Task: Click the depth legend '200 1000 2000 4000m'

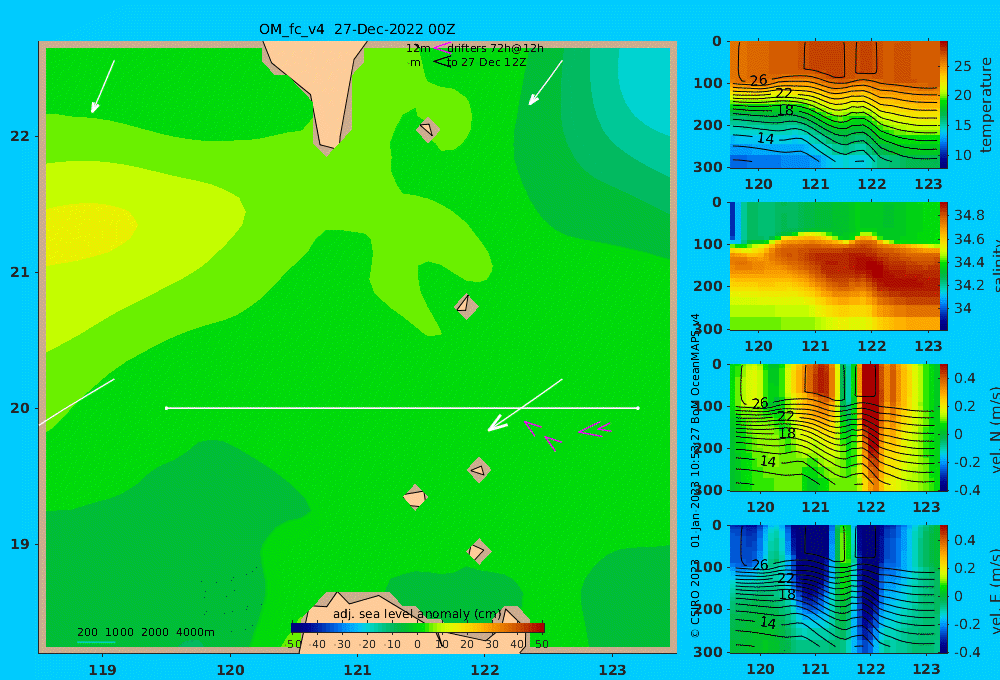Action: (x=145, y=632)
